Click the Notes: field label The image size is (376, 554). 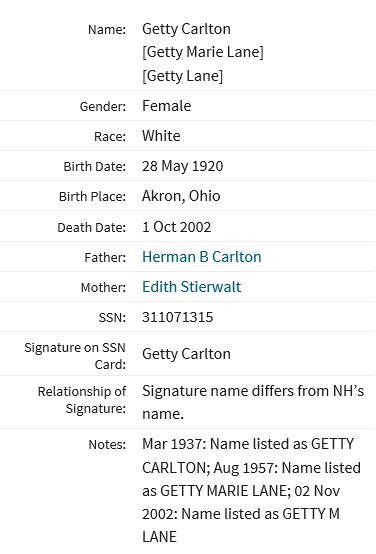pyautogui.click(x=107, y=444)
